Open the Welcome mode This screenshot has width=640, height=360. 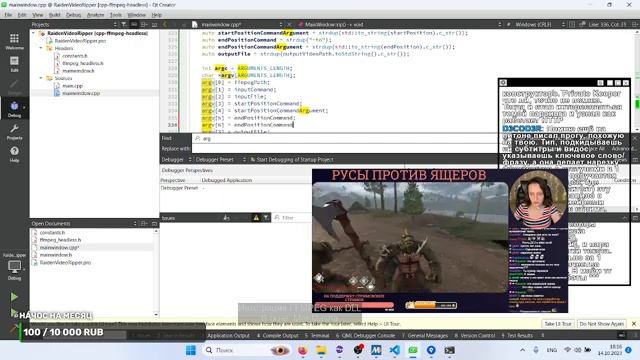pyautogui.click(x=14, y=41)
